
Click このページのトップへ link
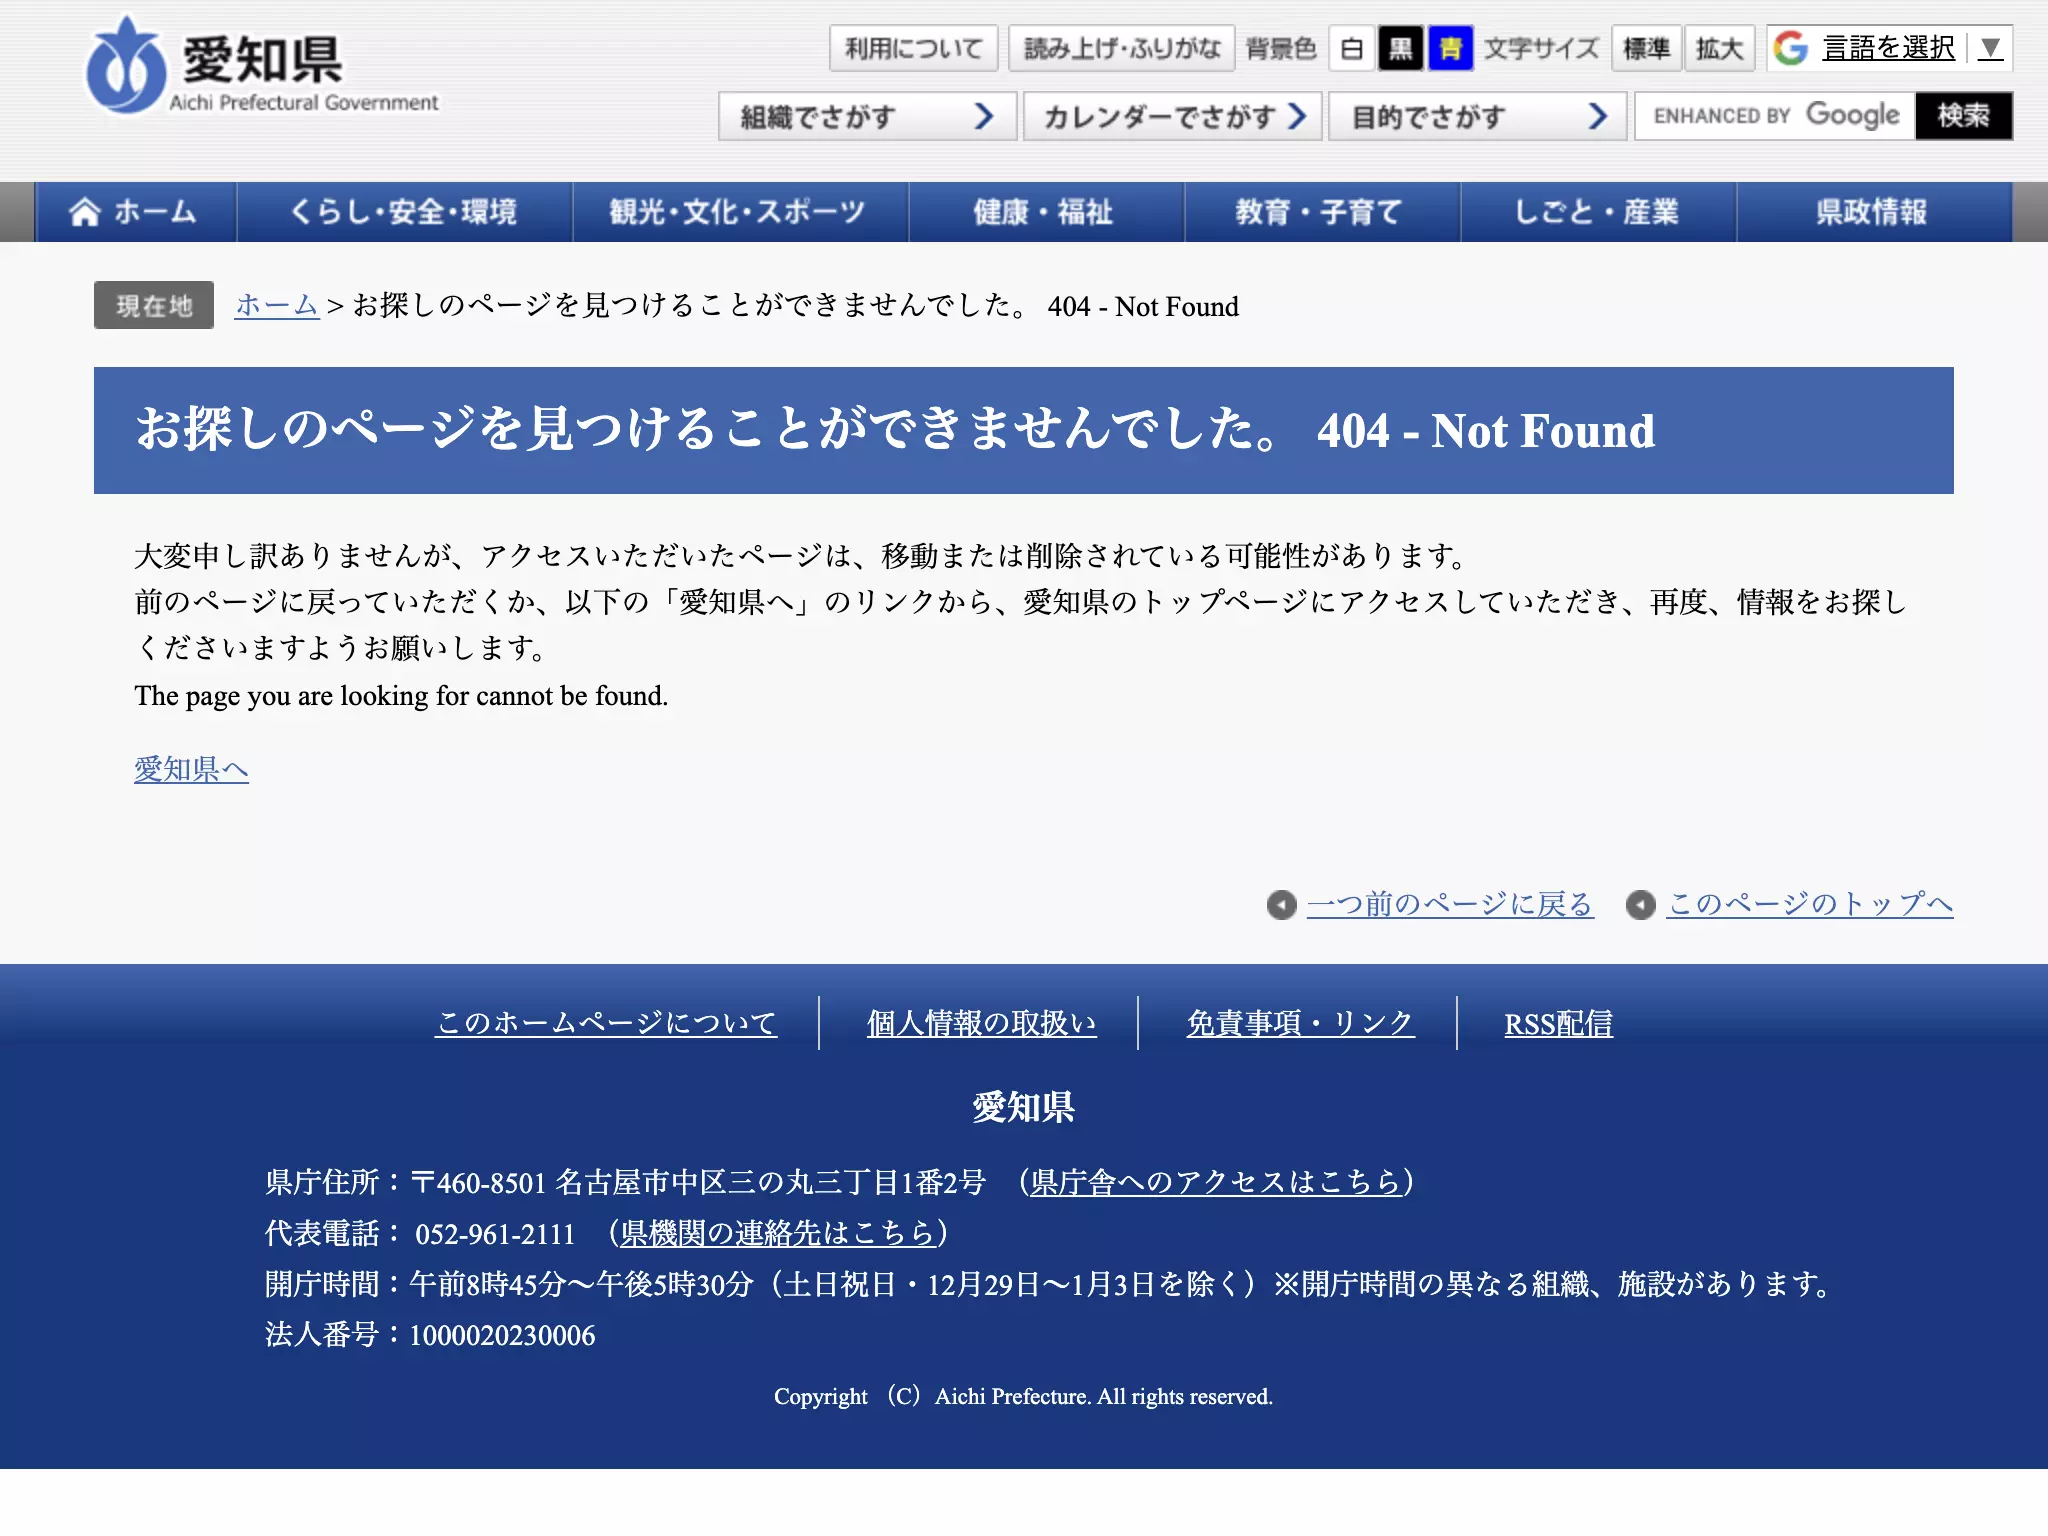pyautogui.click(x=1810, y=904)
